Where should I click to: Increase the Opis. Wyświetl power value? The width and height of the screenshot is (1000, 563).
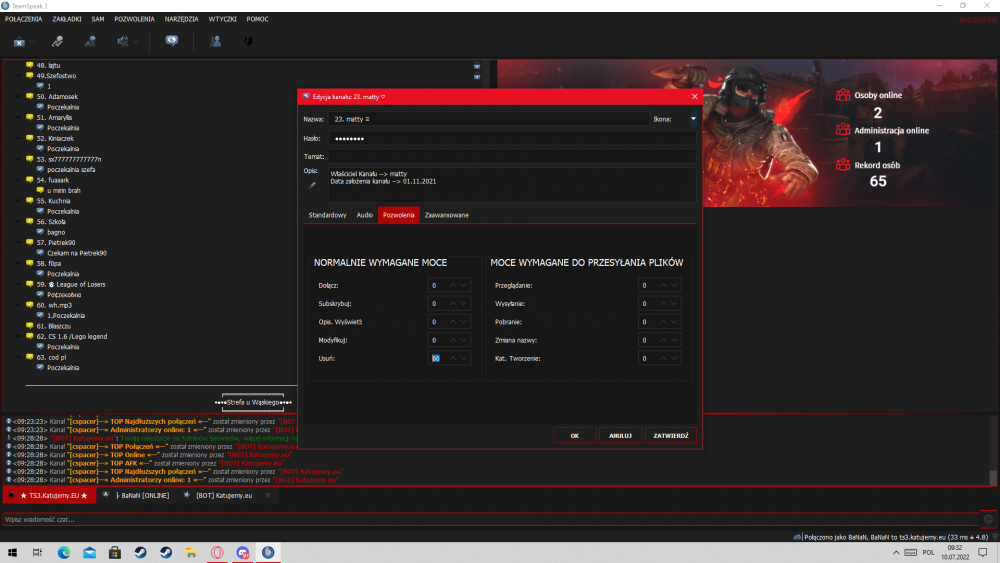tap(453, 322)
